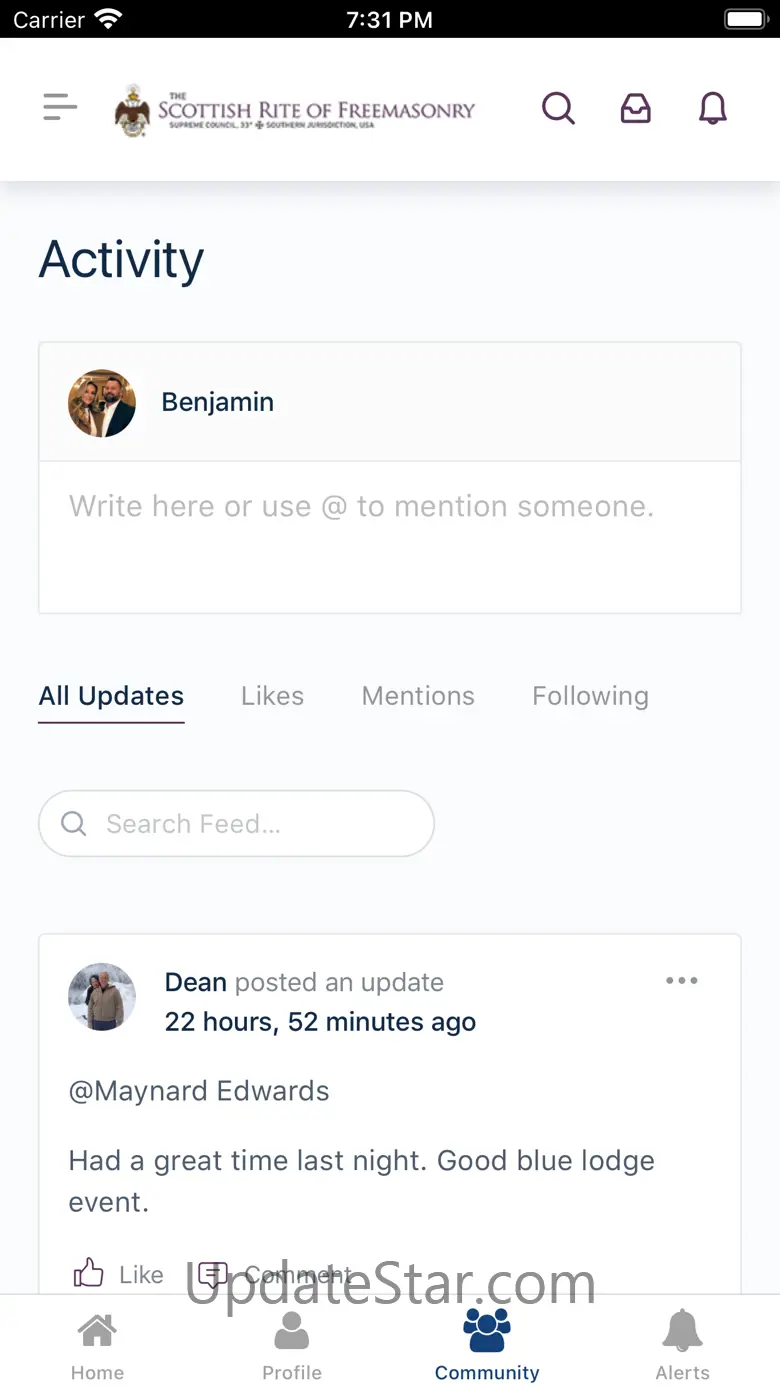Focus the write update text box

point(390,536)
